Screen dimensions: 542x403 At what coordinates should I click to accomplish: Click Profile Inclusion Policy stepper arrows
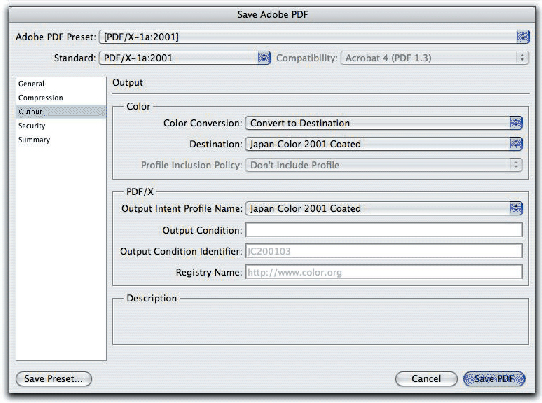pyautogui.click(x=516, y=165)
